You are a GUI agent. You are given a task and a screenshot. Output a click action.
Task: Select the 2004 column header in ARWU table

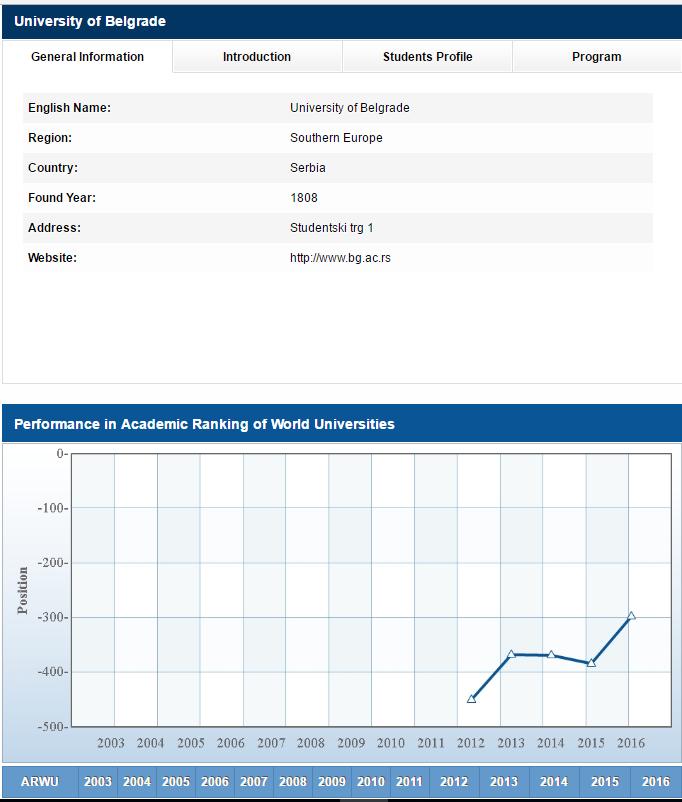[137, 782]
